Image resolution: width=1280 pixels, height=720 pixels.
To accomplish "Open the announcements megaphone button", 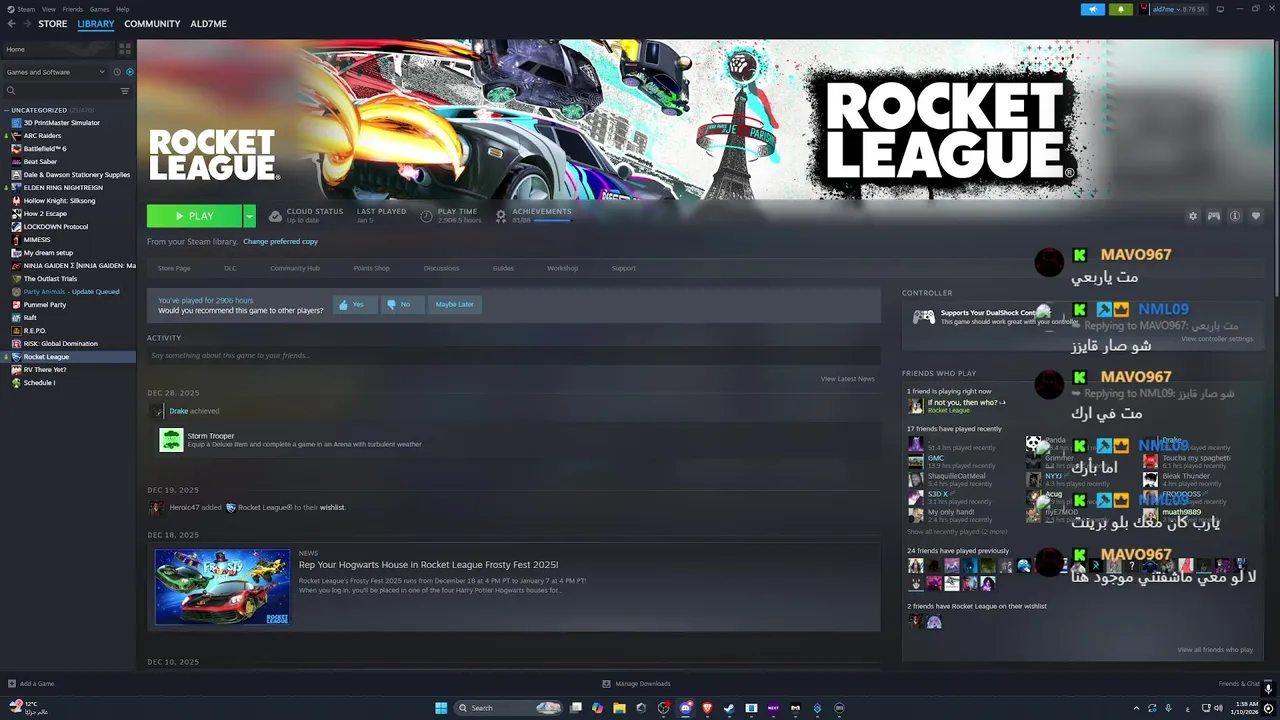I will pyautogui.click(x=1092, y=9).
